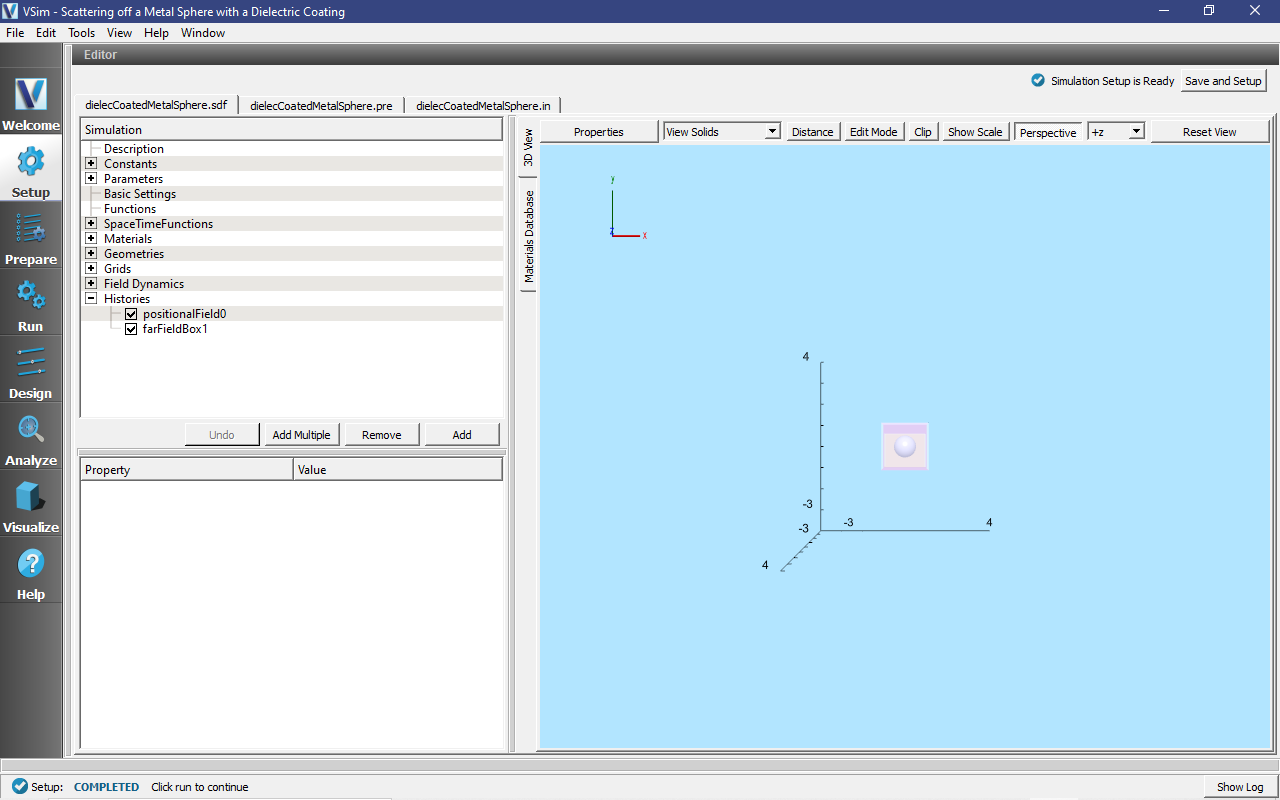Expand the Grids tree node
Image resolution: width=1280 pixels, height=800 pixels.
(91, 269)
